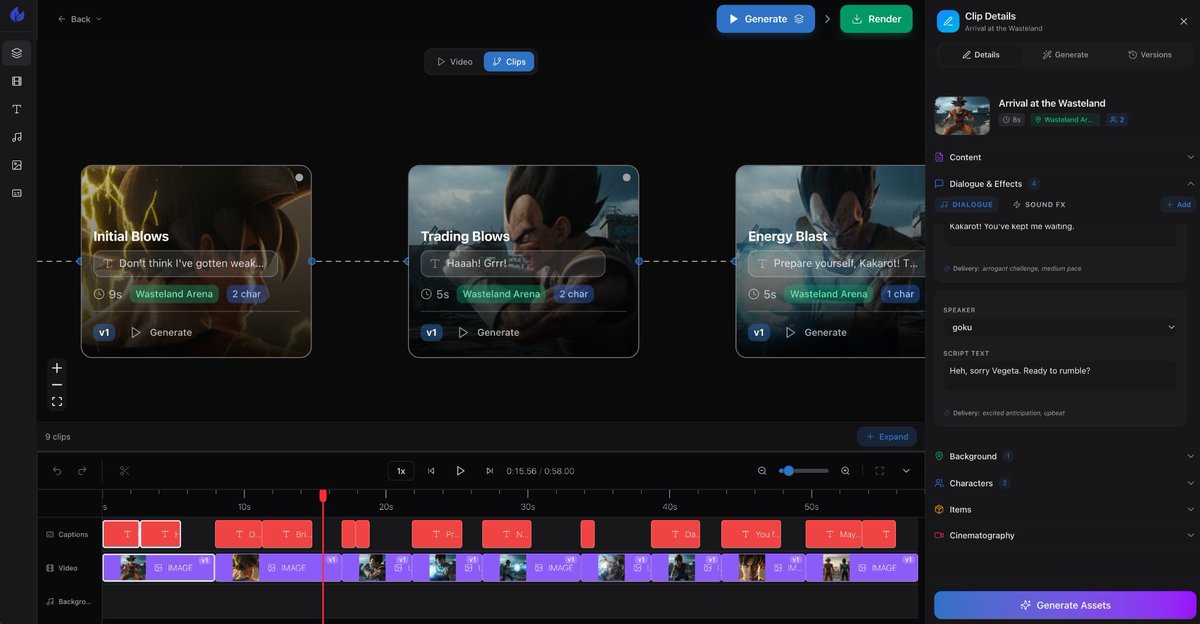Click the Trading Blows card status dot

pyautogui.click(x=627, y=178)
